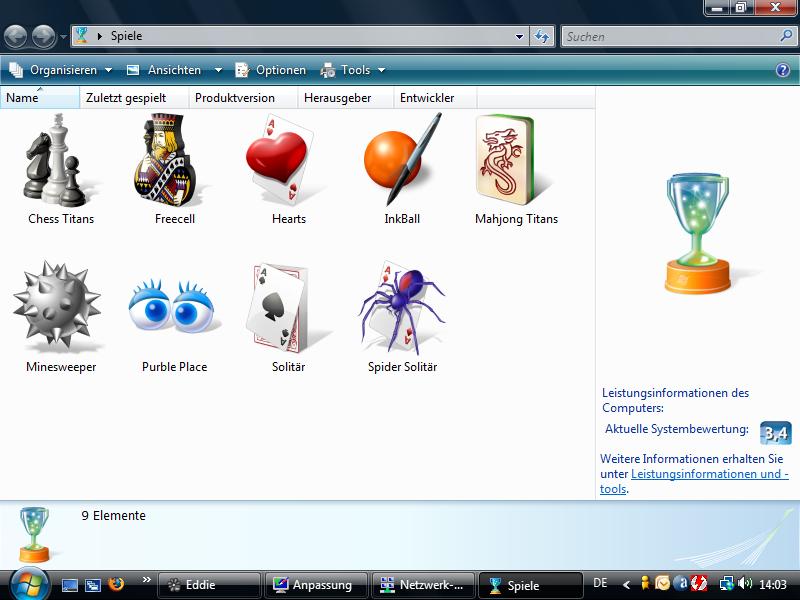This screenshot has height=600, width=800.
Task: Select the InkBall game icon
Action: pos(401,162)
